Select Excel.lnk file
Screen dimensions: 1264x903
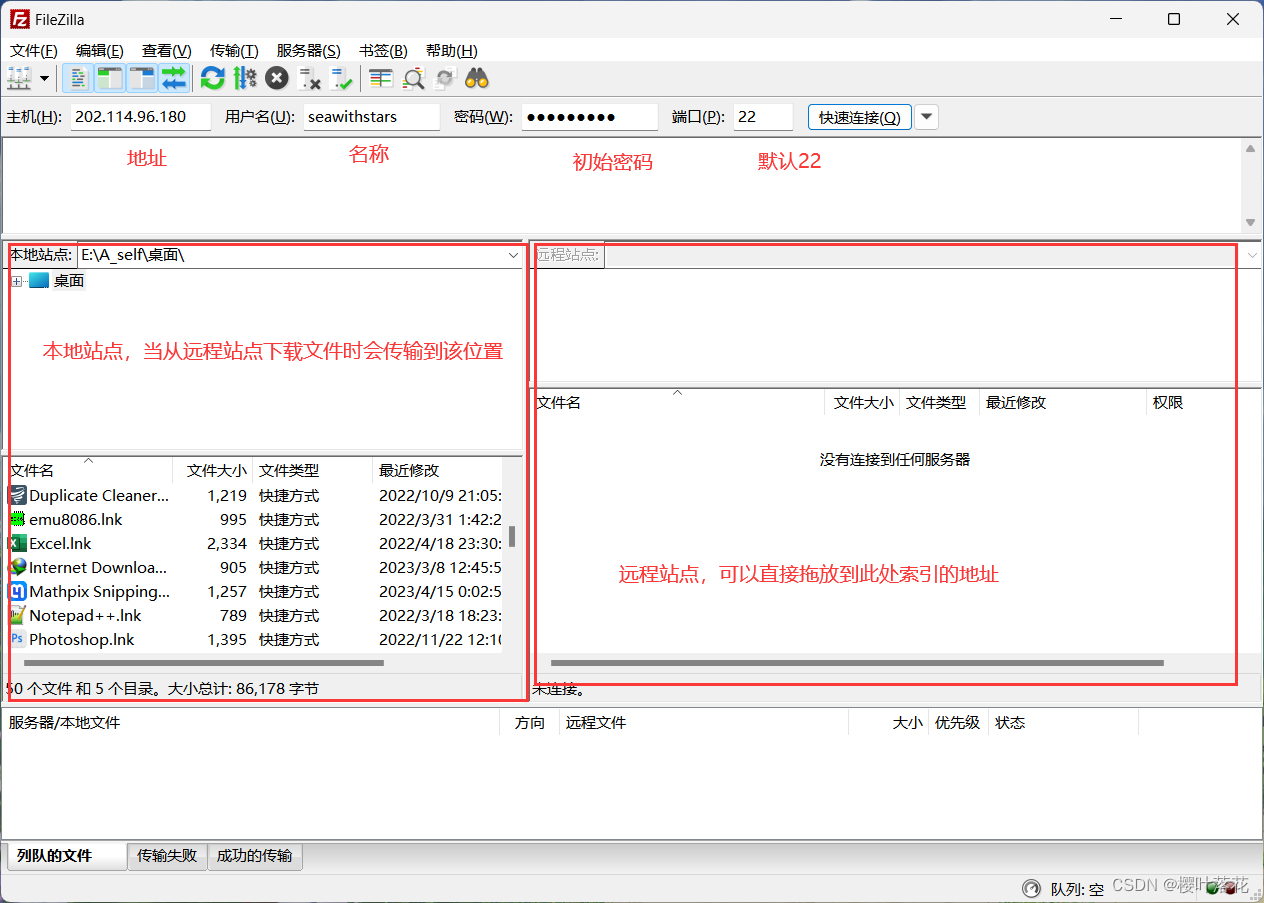pos(256,543)
